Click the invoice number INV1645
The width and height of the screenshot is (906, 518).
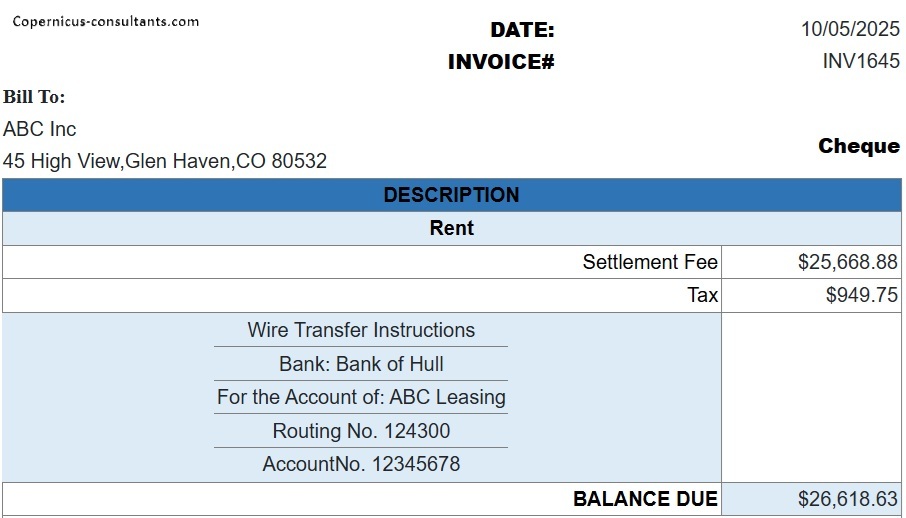tap(861, 61)
